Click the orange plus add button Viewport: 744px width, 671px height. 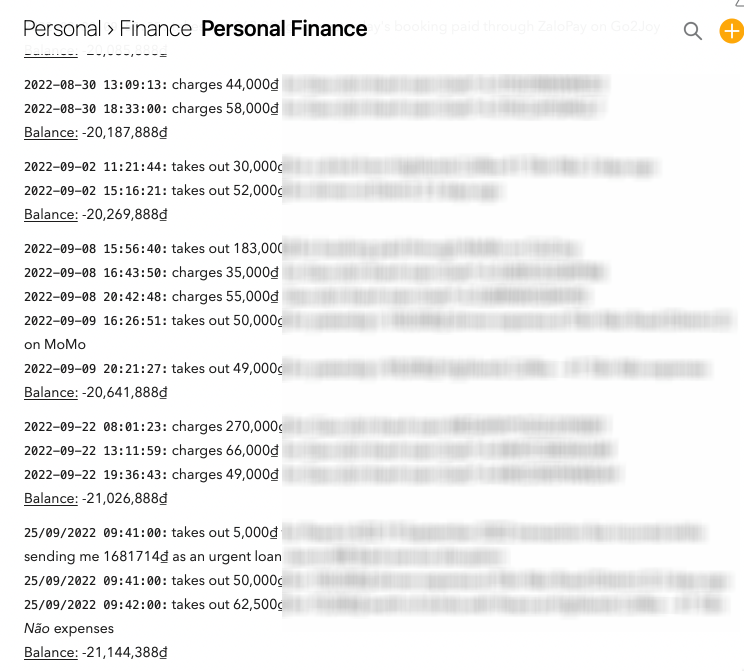732,31
